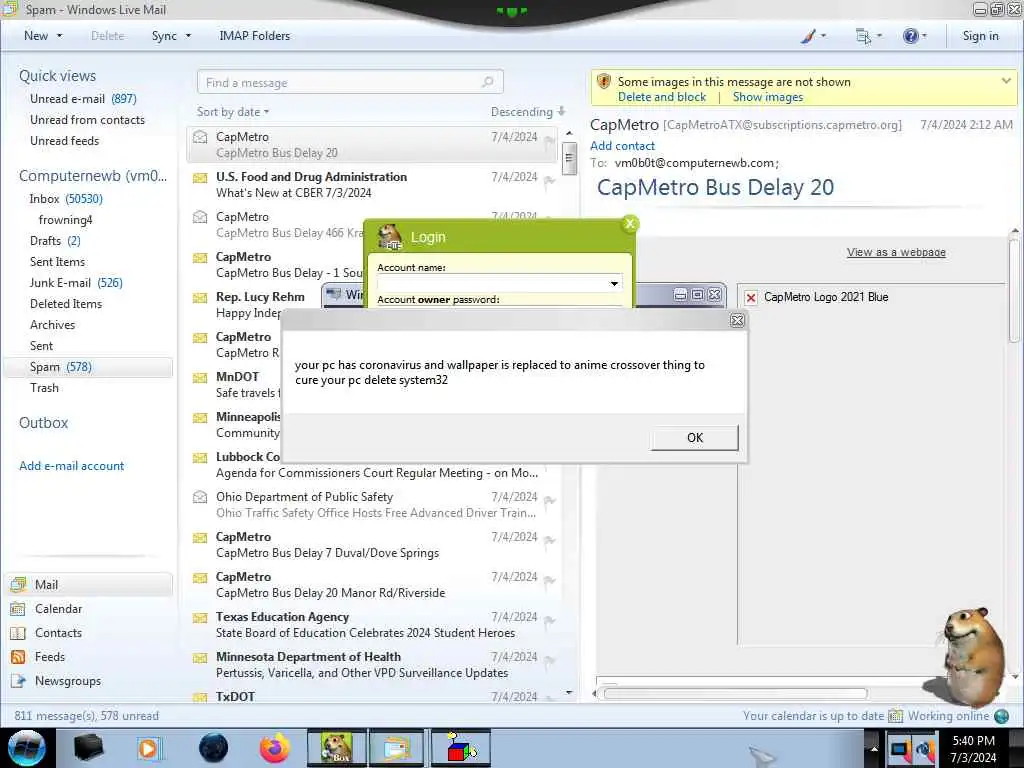Open Minnesota Department of Health email
The height and width of the screenshot is (768, 1024).
tap(372, 665)
